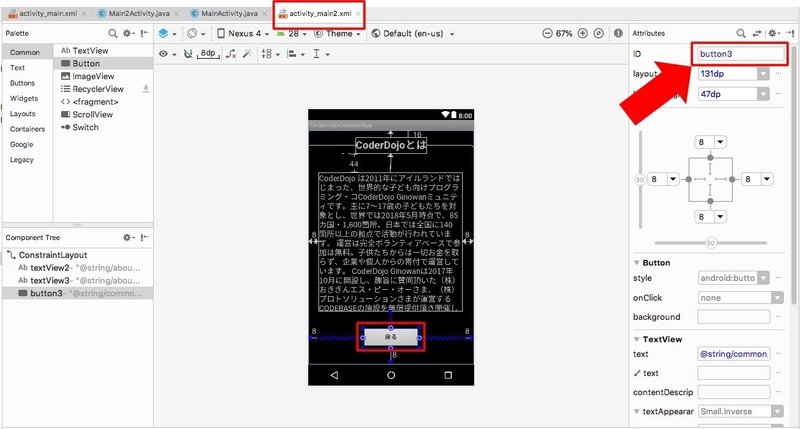800x429 pixels.
Task: Switch to activity_main.xml tab
Action: pos(47,13)
